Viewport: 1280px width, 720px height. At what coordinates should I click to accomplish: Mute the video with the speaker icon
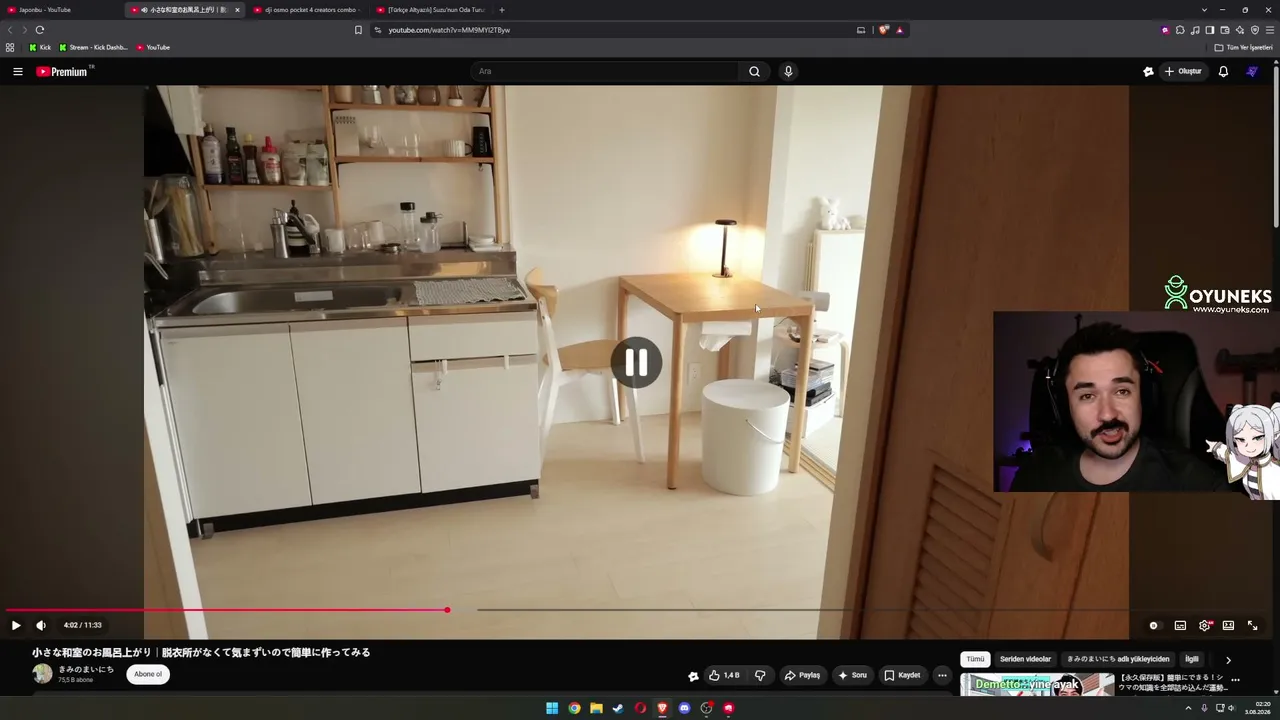click(x=41, y=625)
